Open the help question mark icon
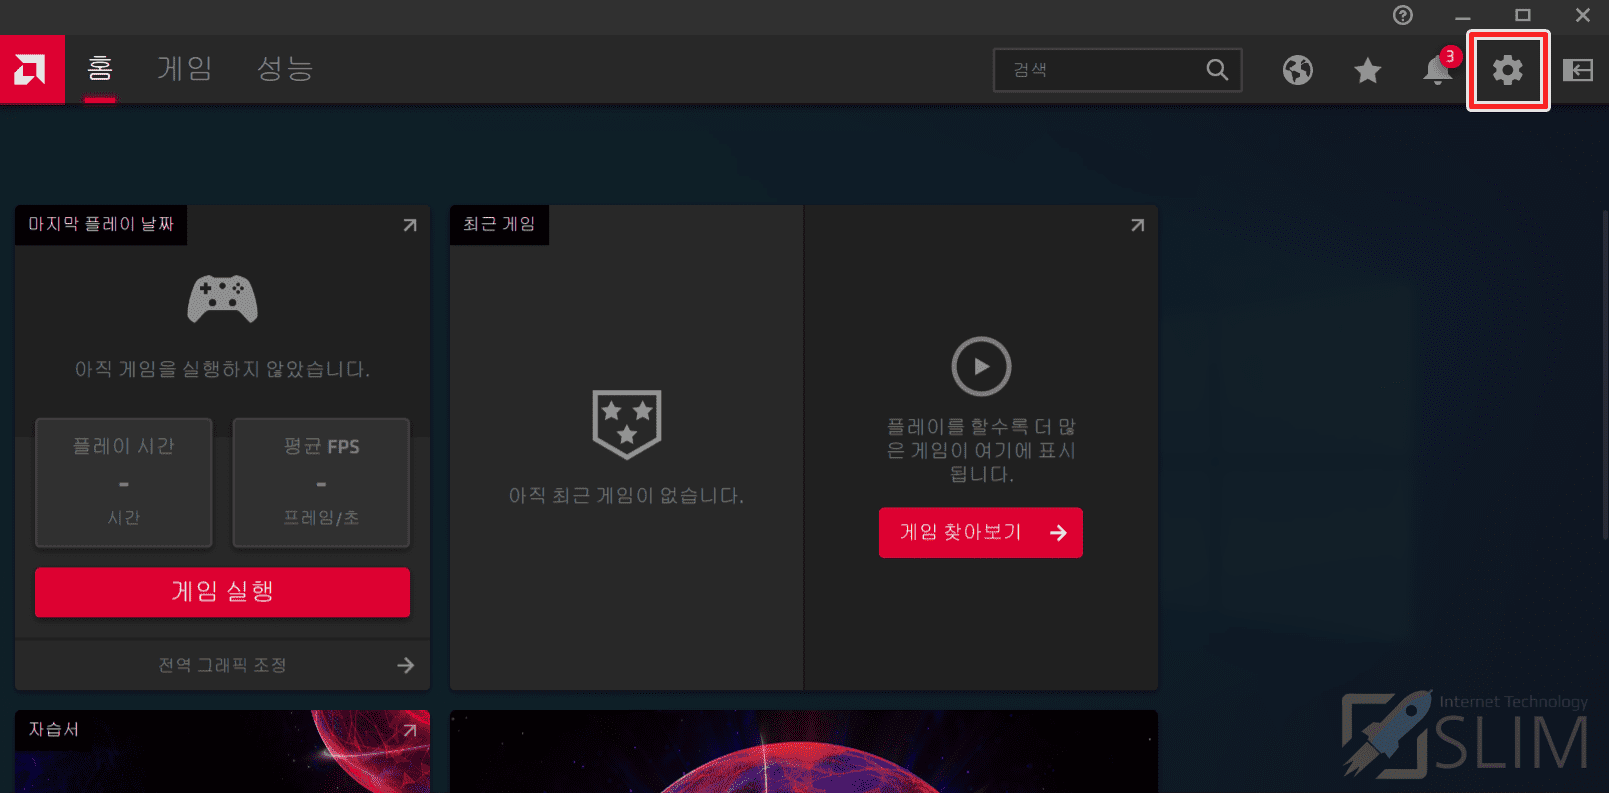 coord(1403,15)
